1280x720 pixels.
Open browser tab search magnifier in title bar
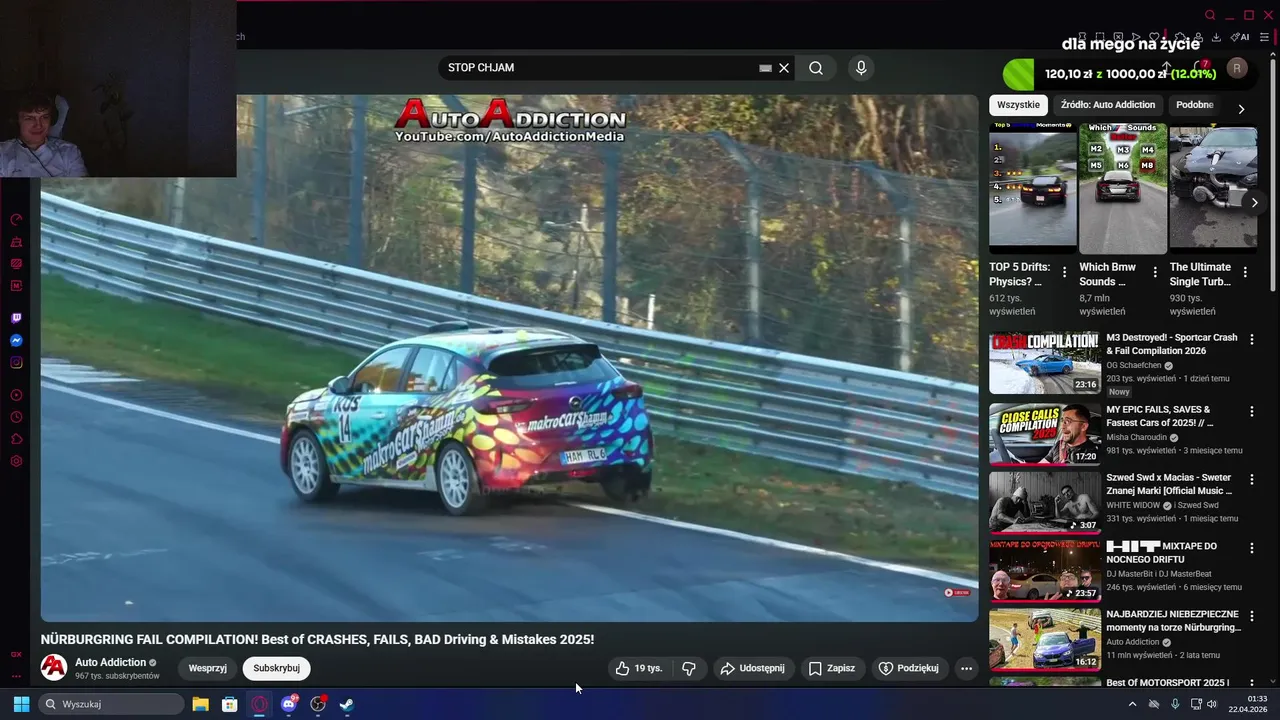tap(1210, 15)
